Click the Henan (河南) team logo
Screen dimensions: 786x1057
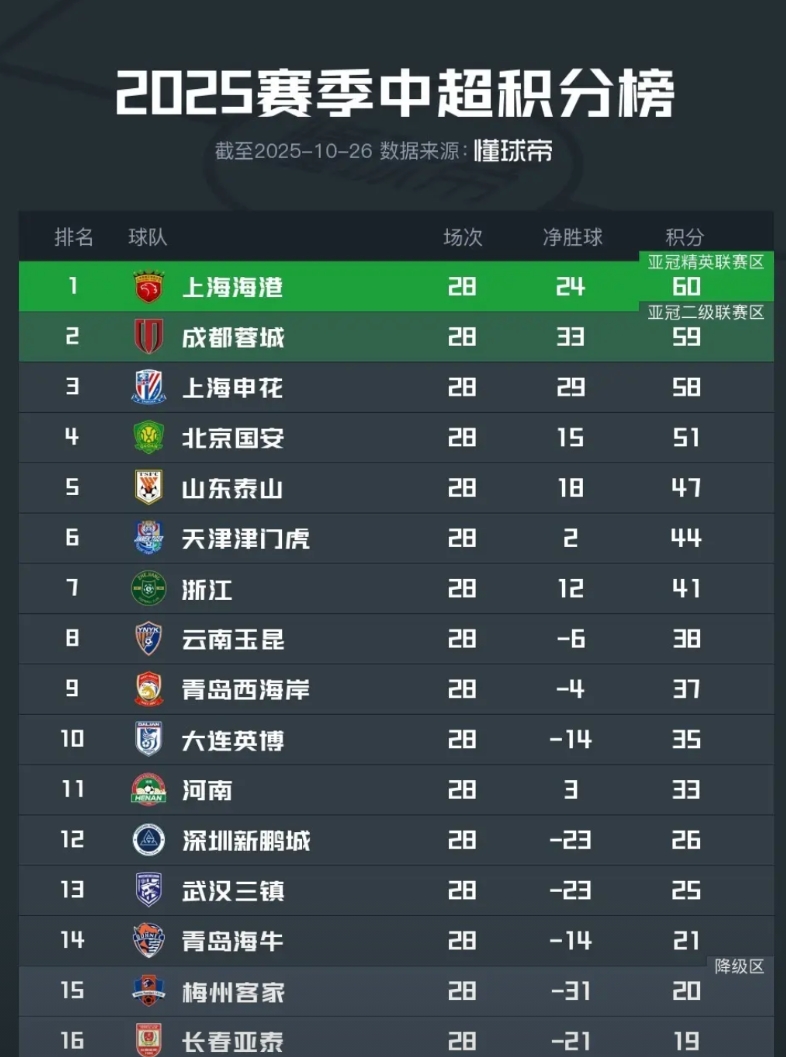coord(149,789)
